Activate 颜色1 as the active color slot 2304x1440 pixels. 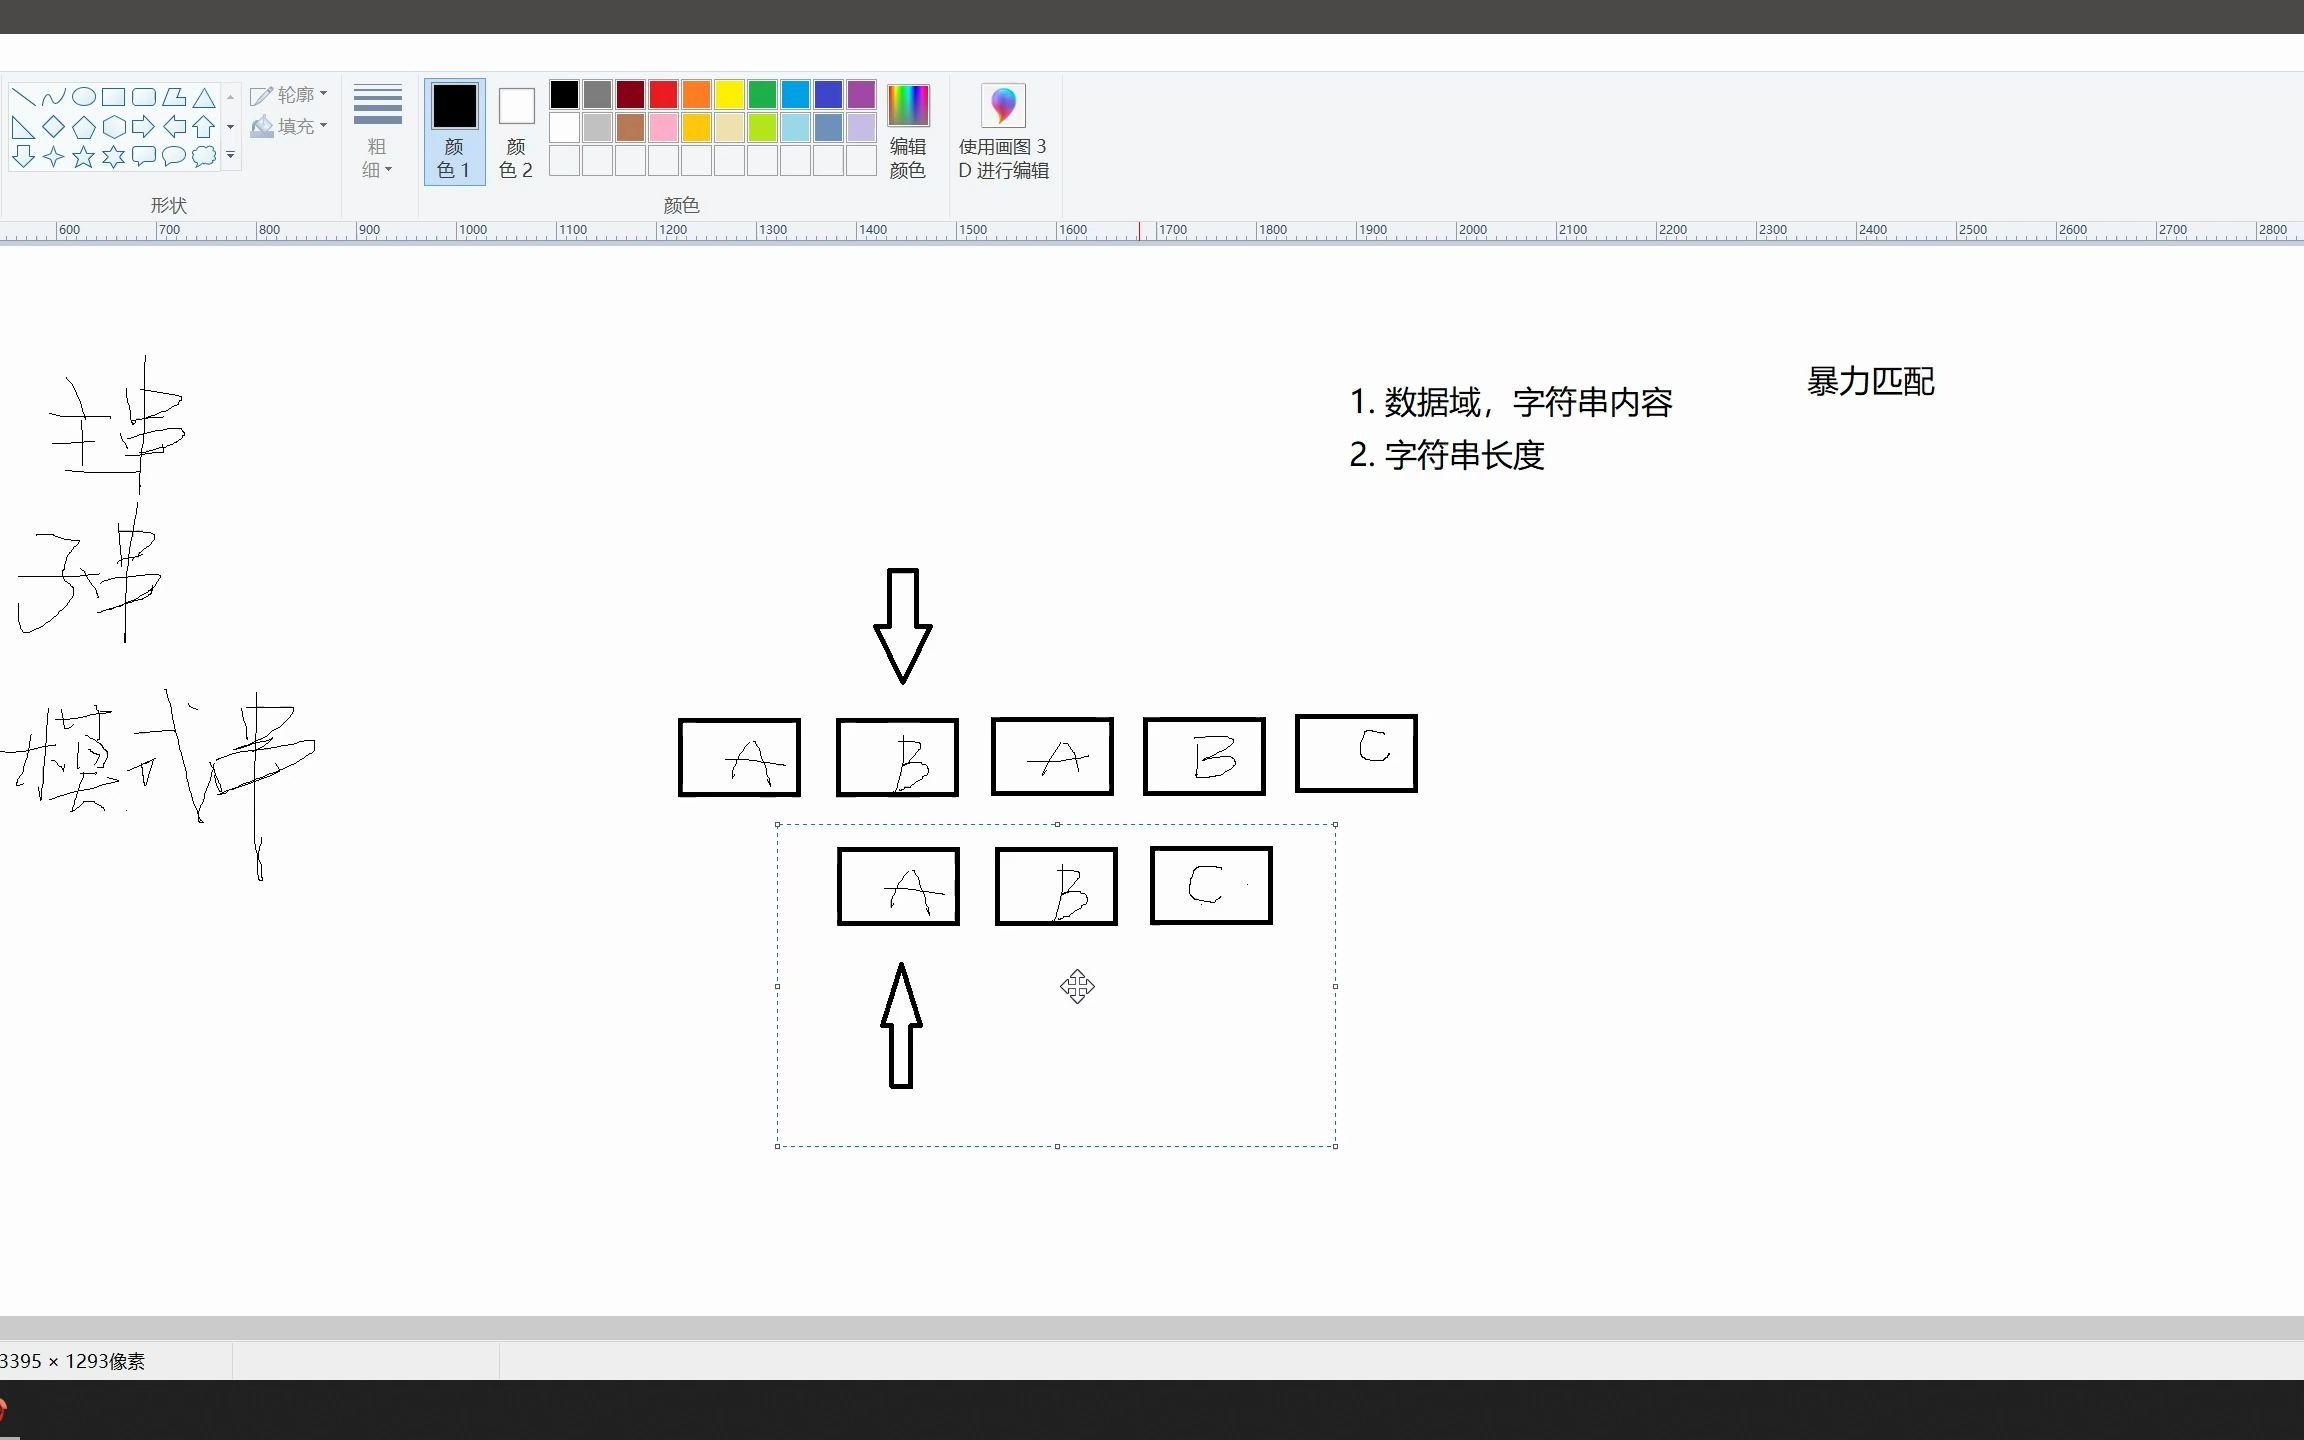(455, 131)
